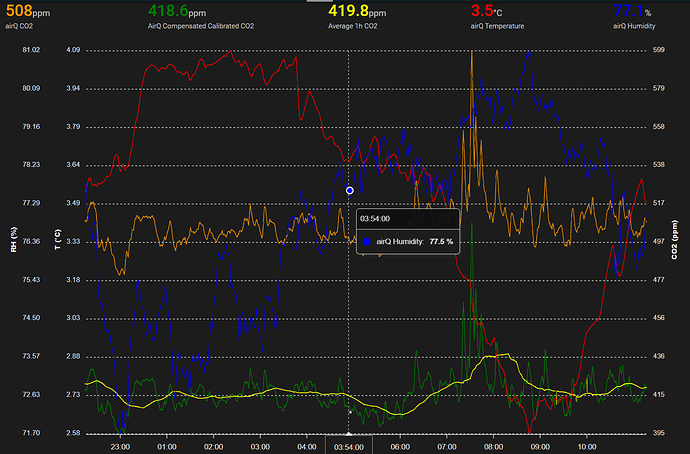The height and width of the screenshot is (454, 690).
Task: Click the 4.09 temperature axis value
Action: 73,50
